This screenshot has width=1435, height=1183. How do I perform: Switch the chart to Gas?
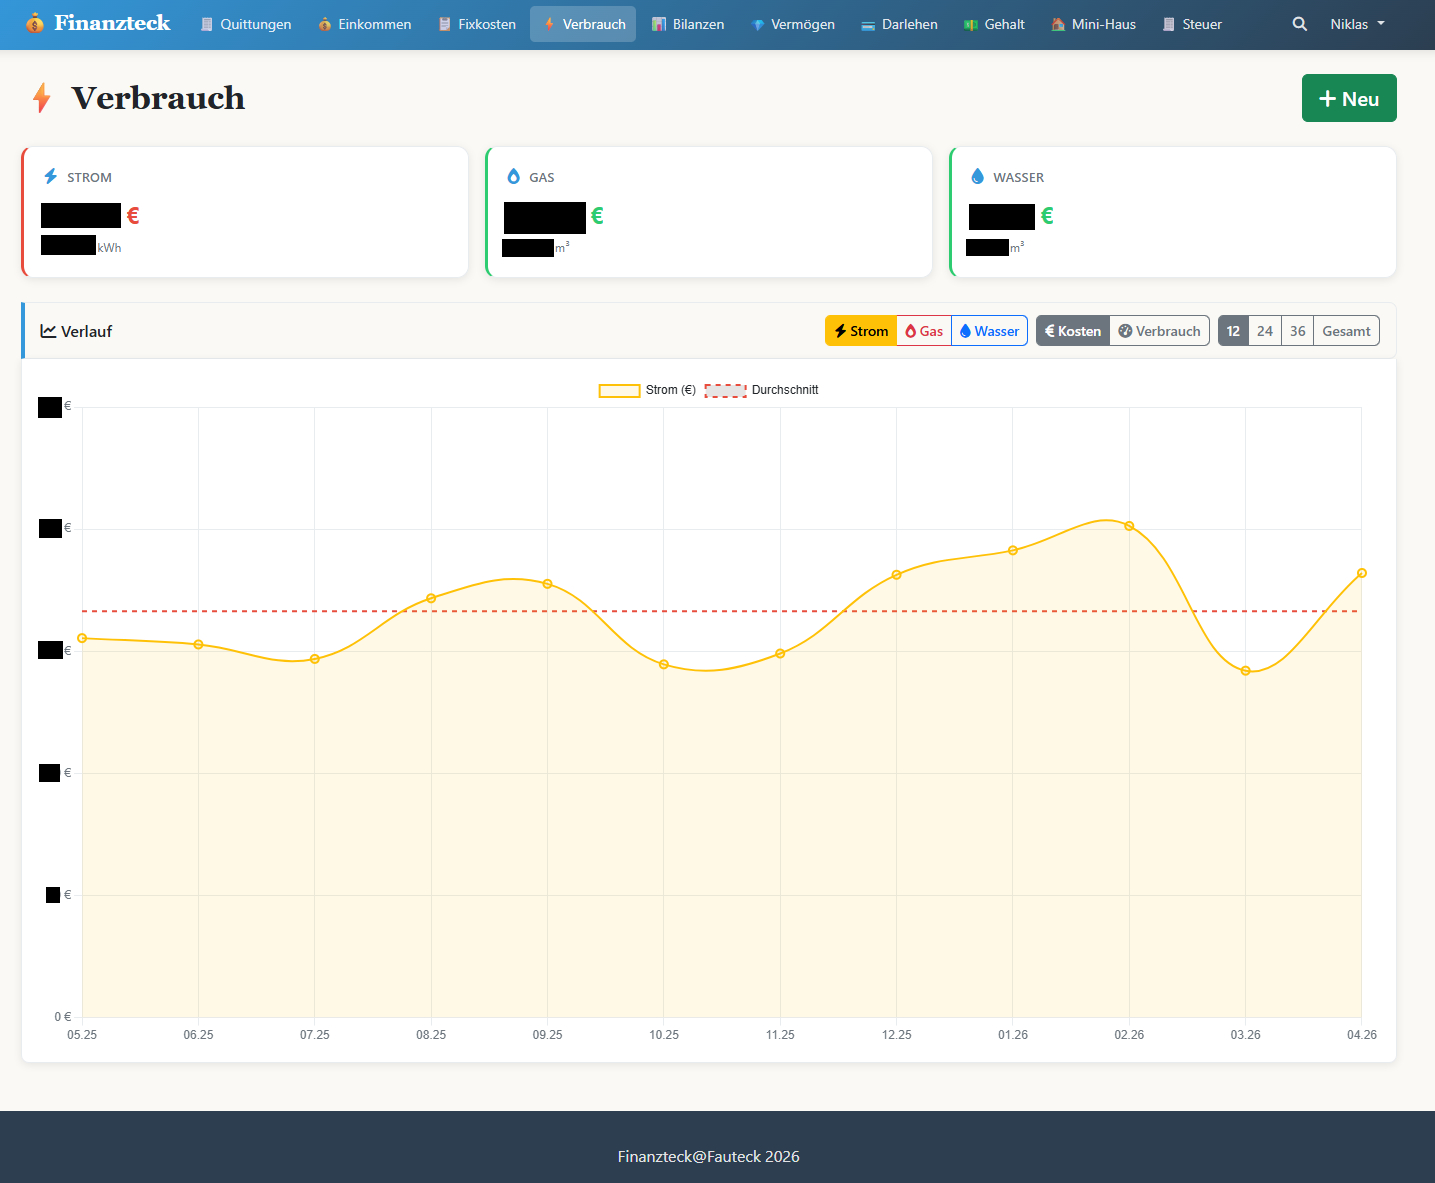pos(924,331)
